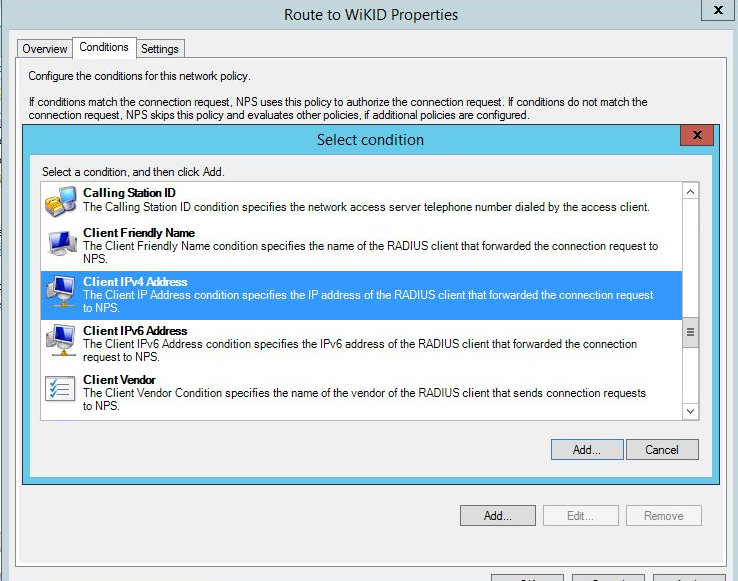The width and height of the screenshot is (738, 581).
Task: Select the Client IPv4 Address network computer icon
Action: (x=61, y=291)
